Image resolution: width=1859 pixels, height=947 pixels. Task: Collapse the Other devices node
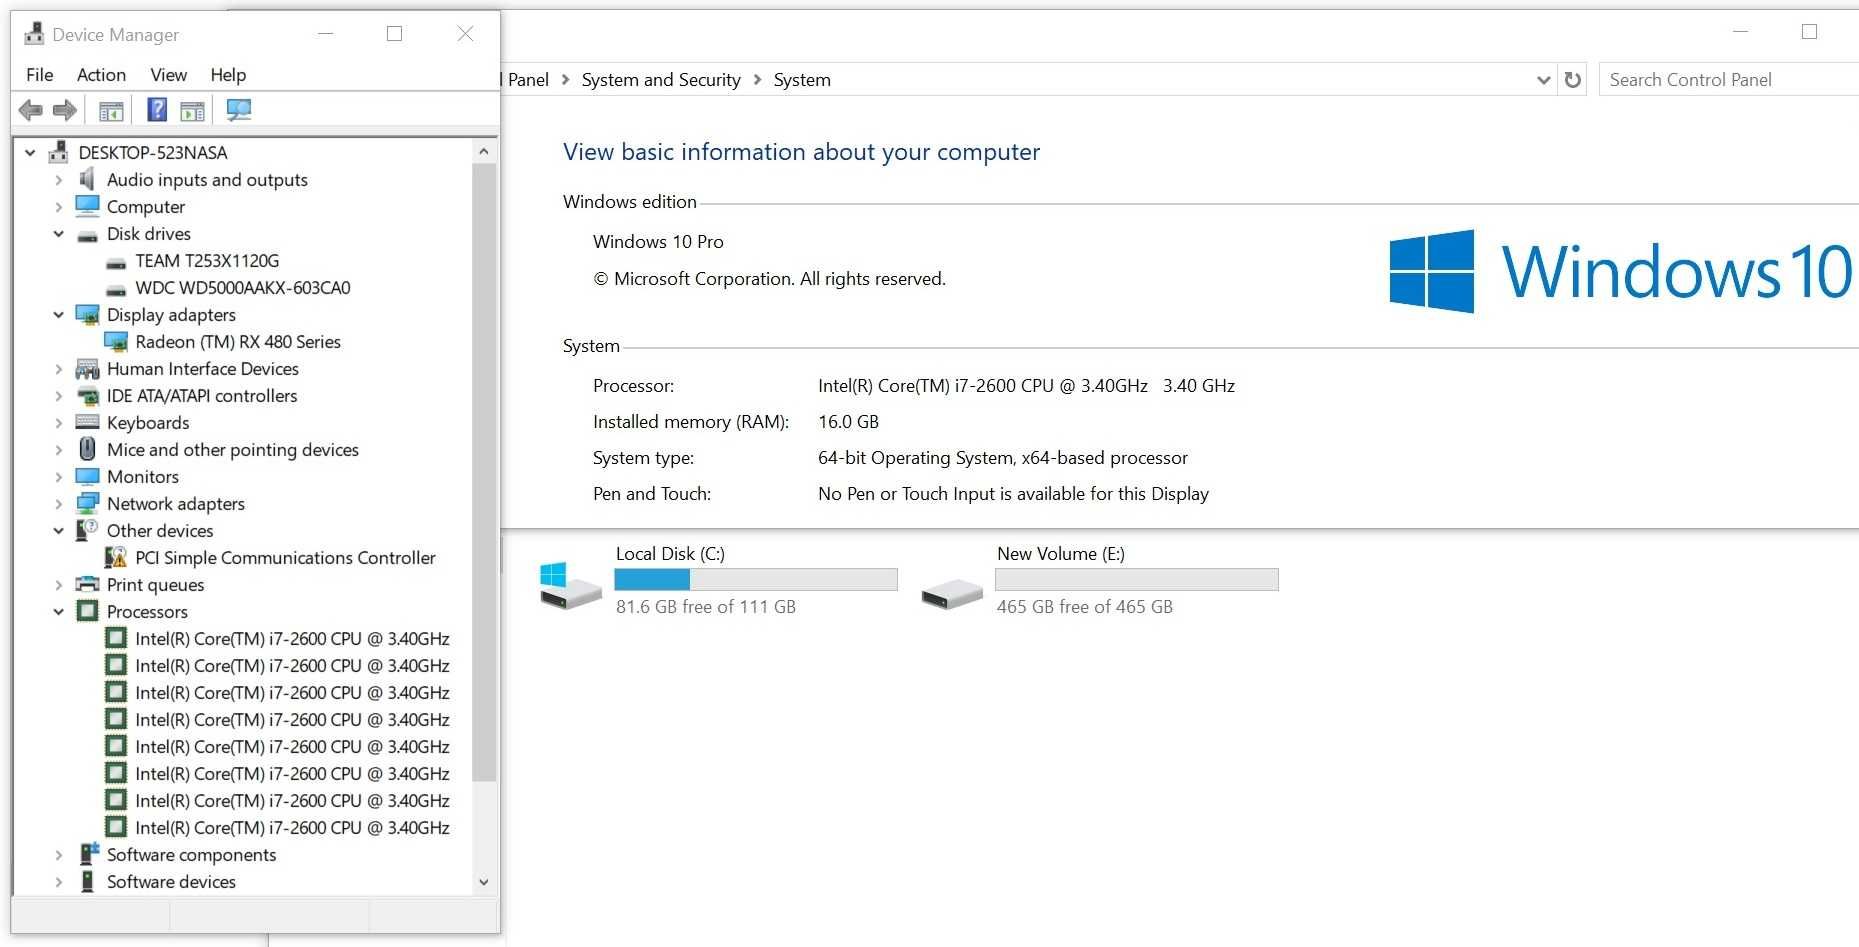click(59, 531)
